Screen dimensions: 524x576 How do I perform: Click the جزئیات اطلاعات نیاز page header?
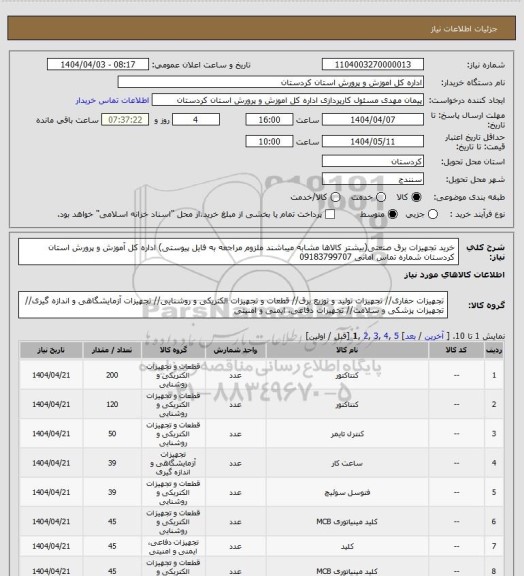[464, 28]
